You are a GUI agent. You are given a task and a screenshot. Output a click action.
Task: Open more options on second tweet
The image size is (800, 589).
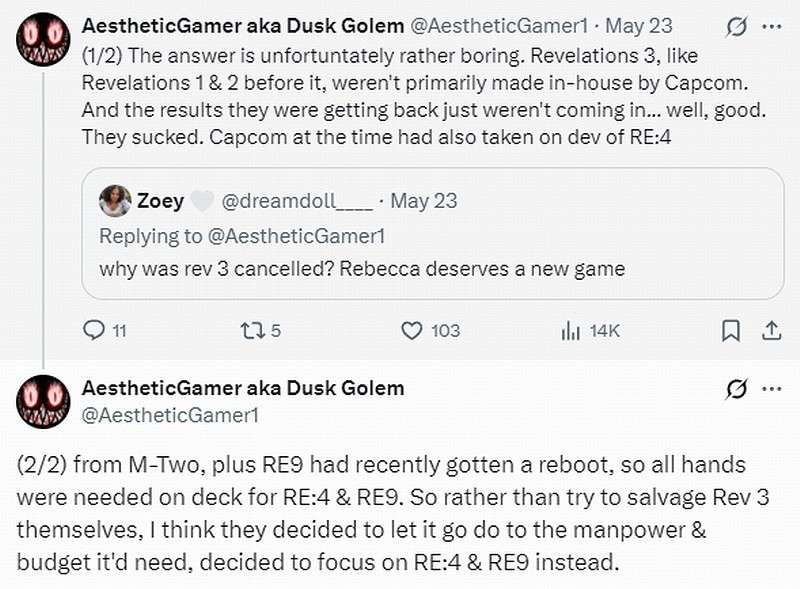(771, 388)
